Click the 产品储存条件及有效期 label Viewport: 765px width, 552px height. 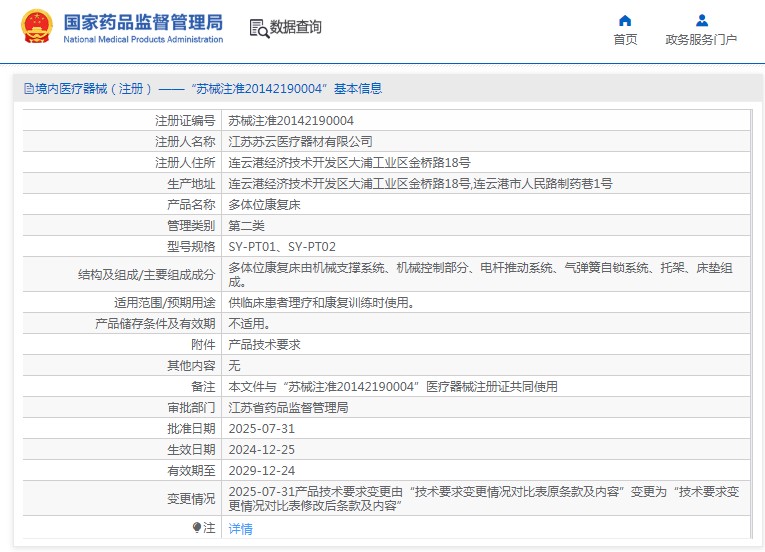pyautogui.click(x=155, y=324)
